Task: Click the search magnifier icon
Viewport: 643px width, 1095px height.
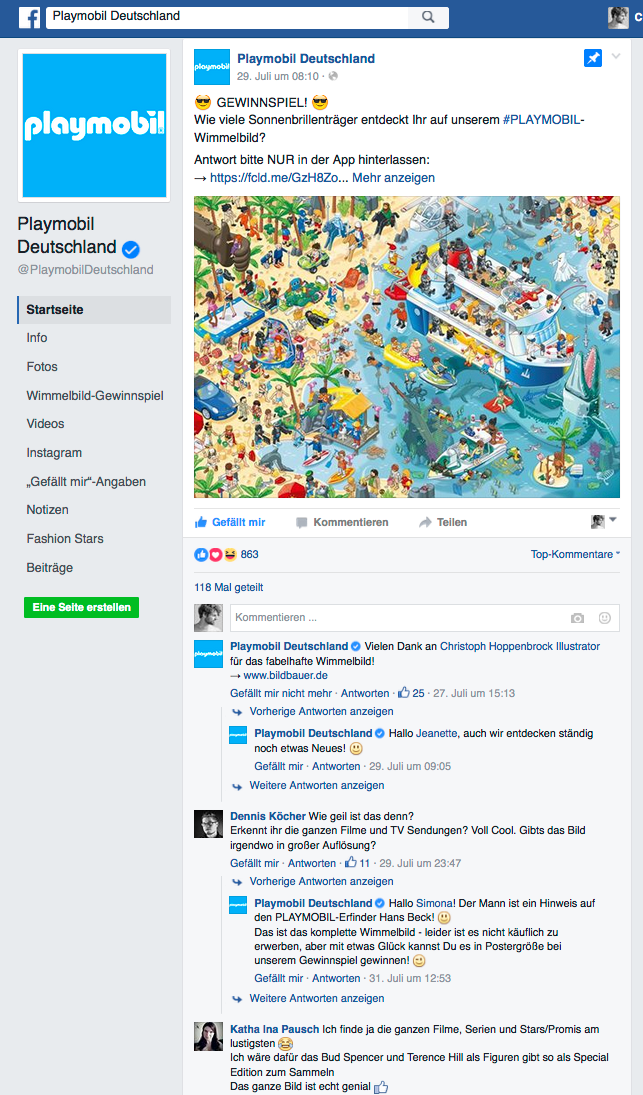Action: 428,17
